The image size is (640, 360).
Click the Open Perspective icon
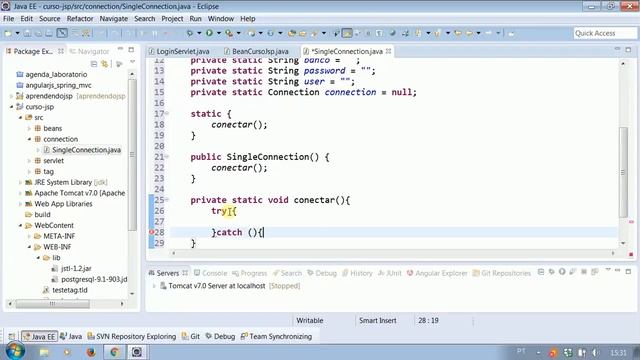point(11,336)
